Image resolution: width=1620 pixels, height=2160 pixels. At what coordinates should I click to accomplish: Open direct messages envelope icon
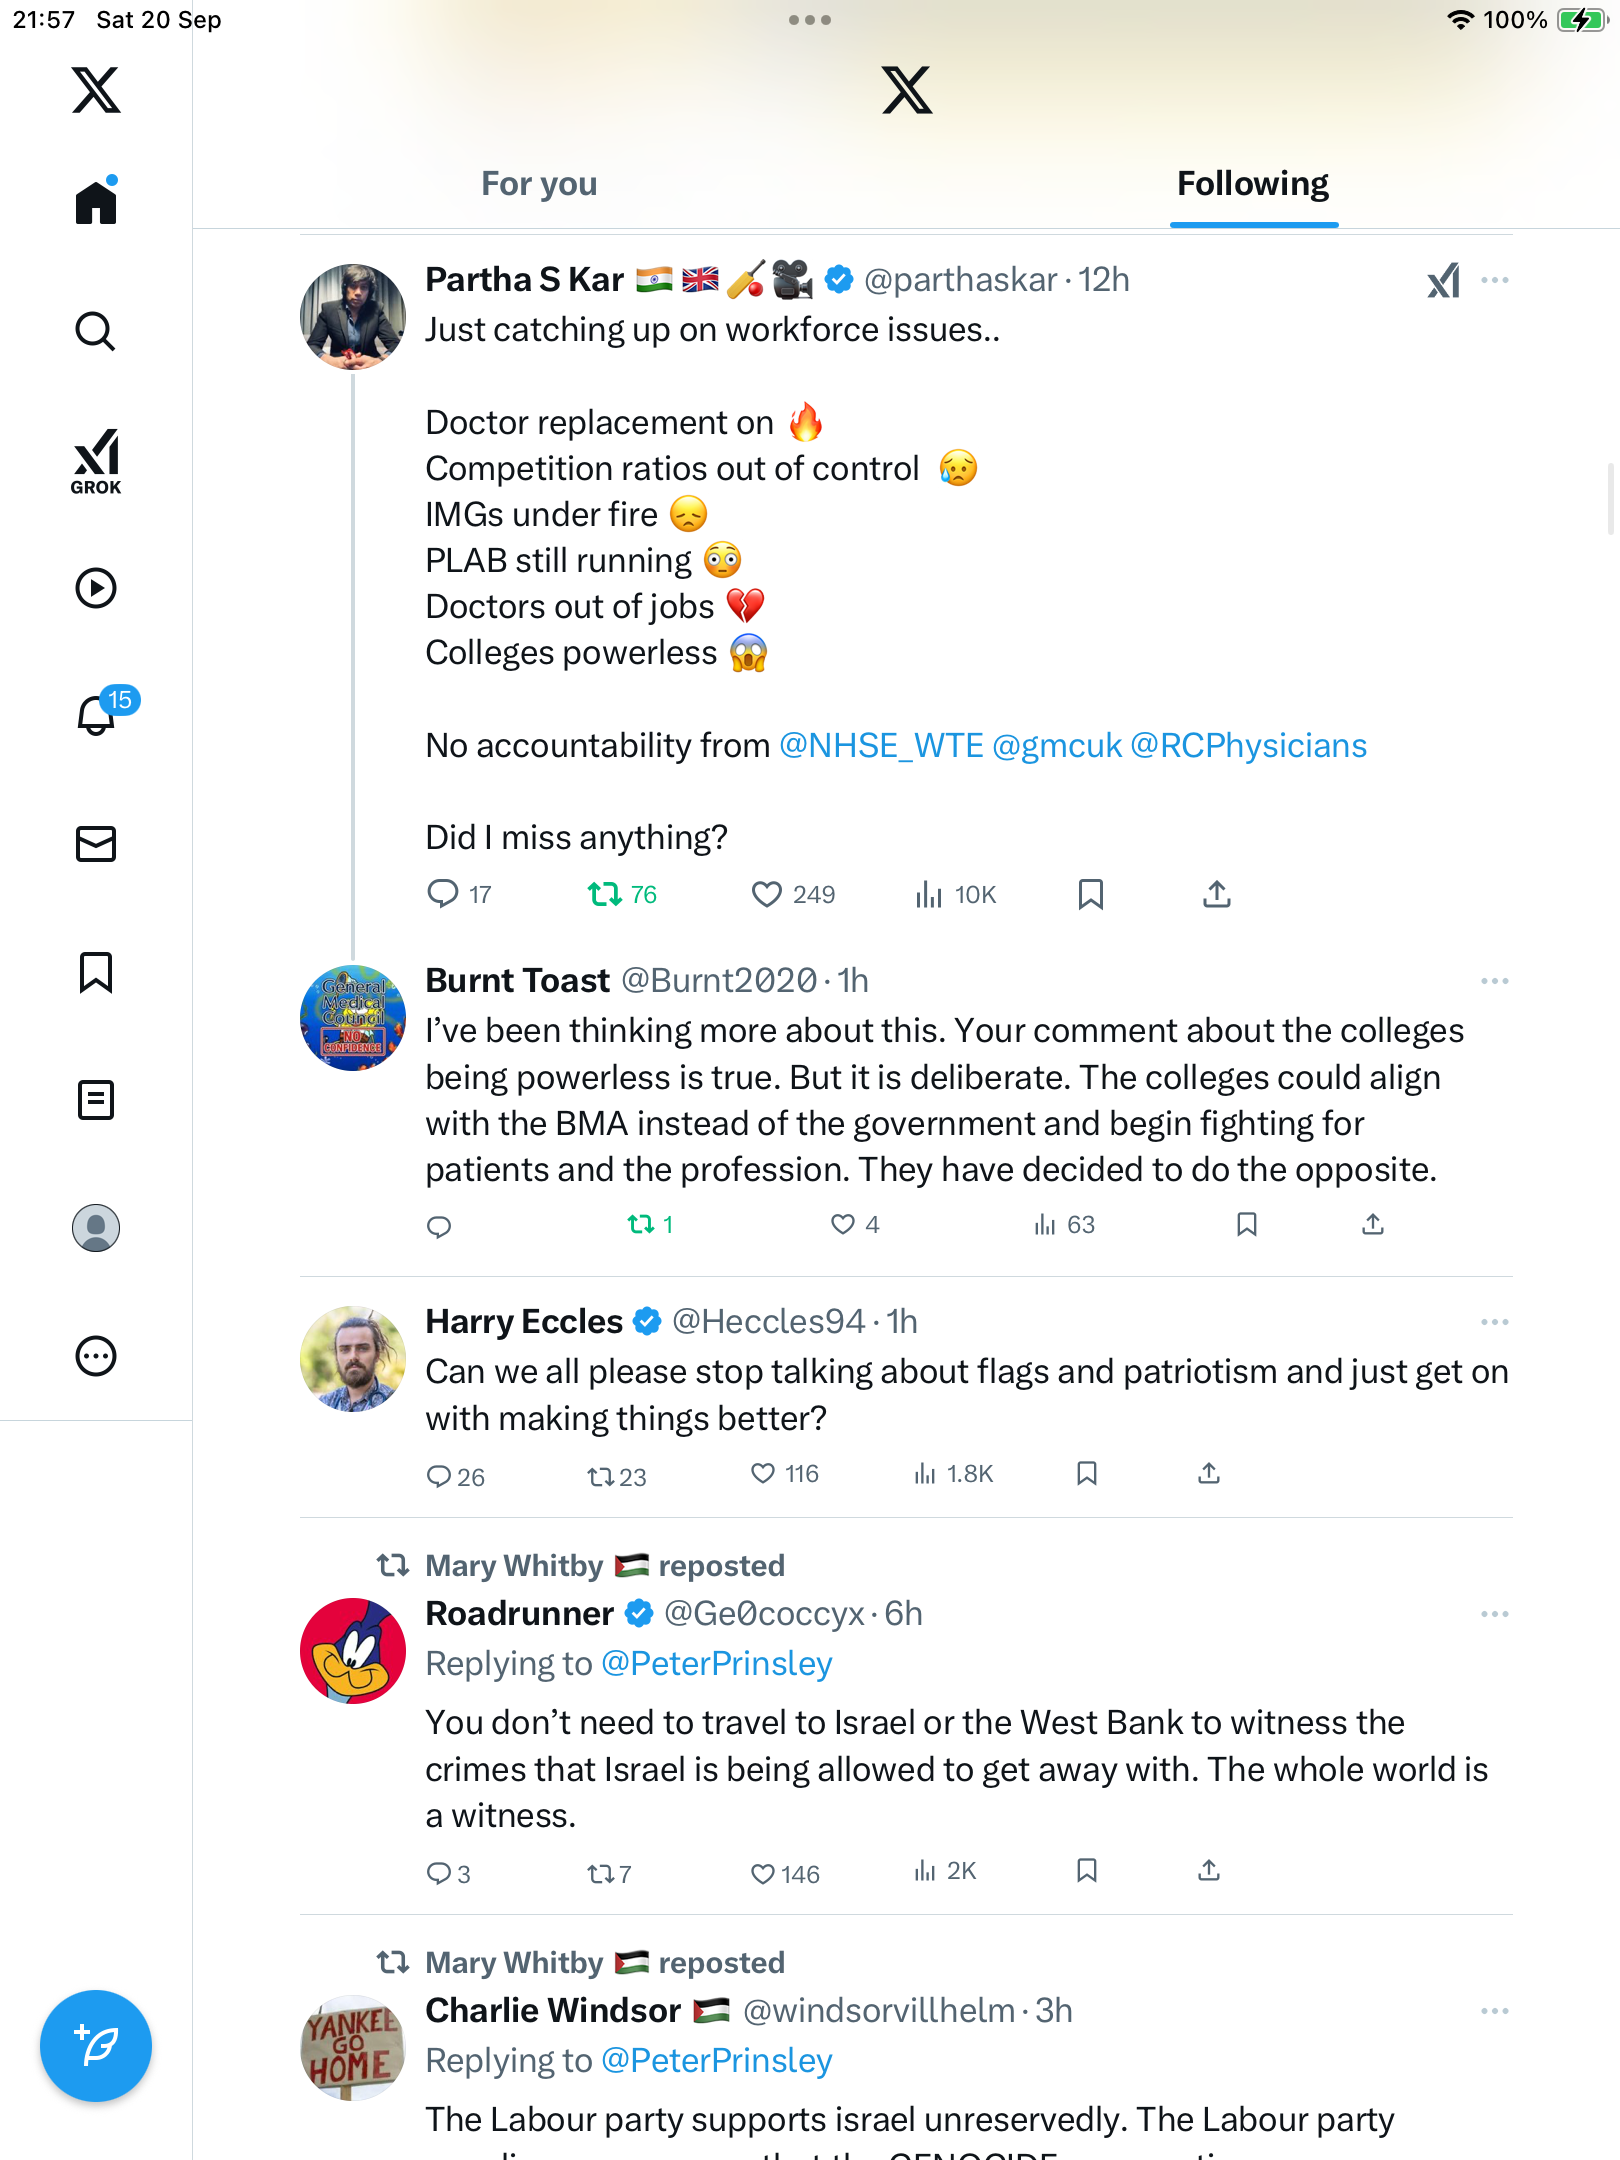pos(96,844)
